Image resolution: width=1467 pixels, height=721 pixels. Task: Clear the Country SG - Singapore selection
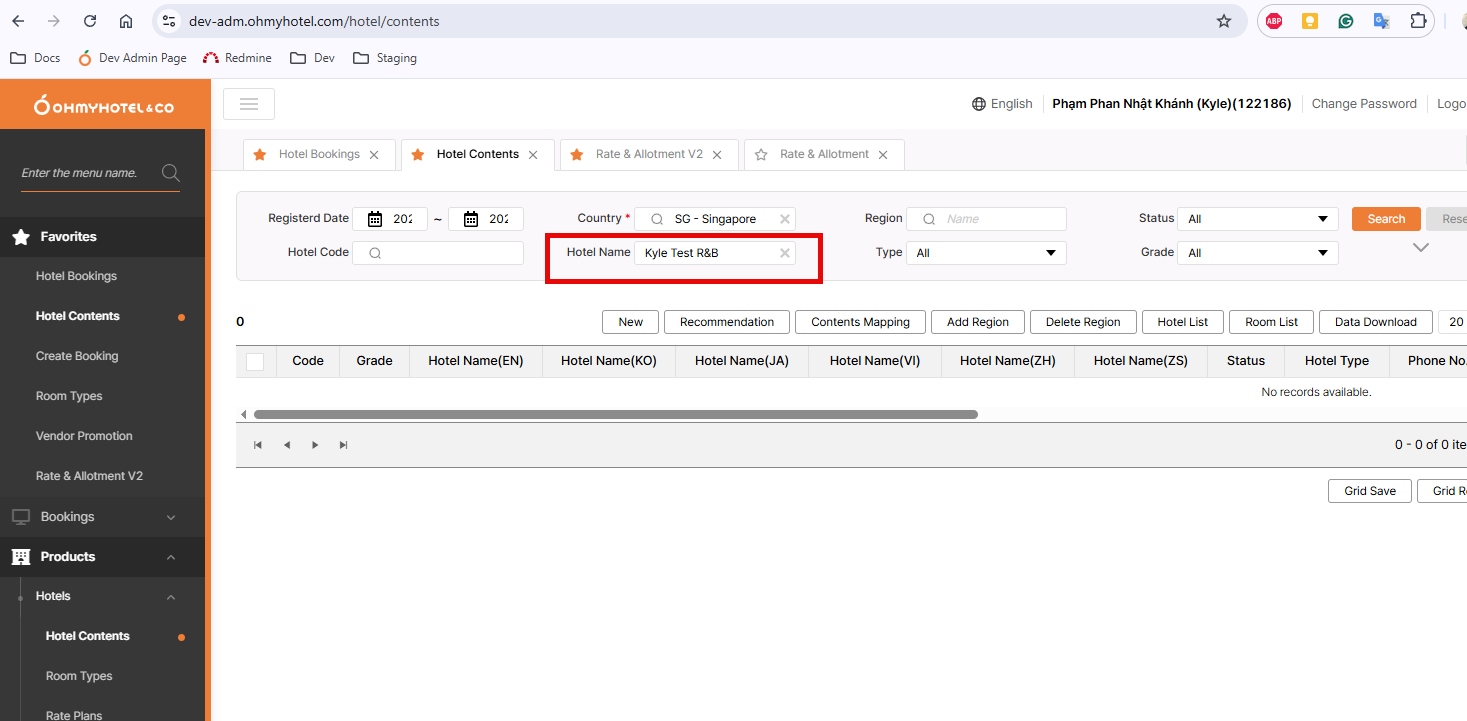click(785, 219)
